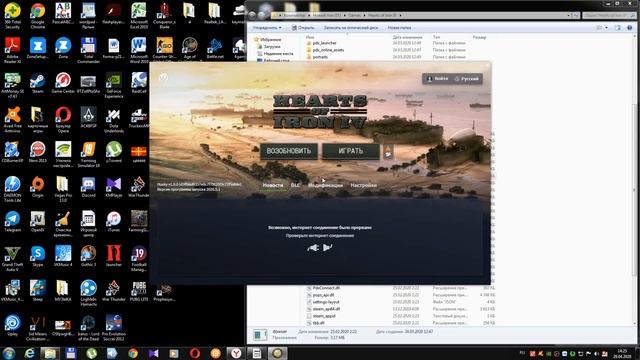The height and width of the screenshot is (360, 640).
Task: Select the portraits folder row
Action: point(400,57)
